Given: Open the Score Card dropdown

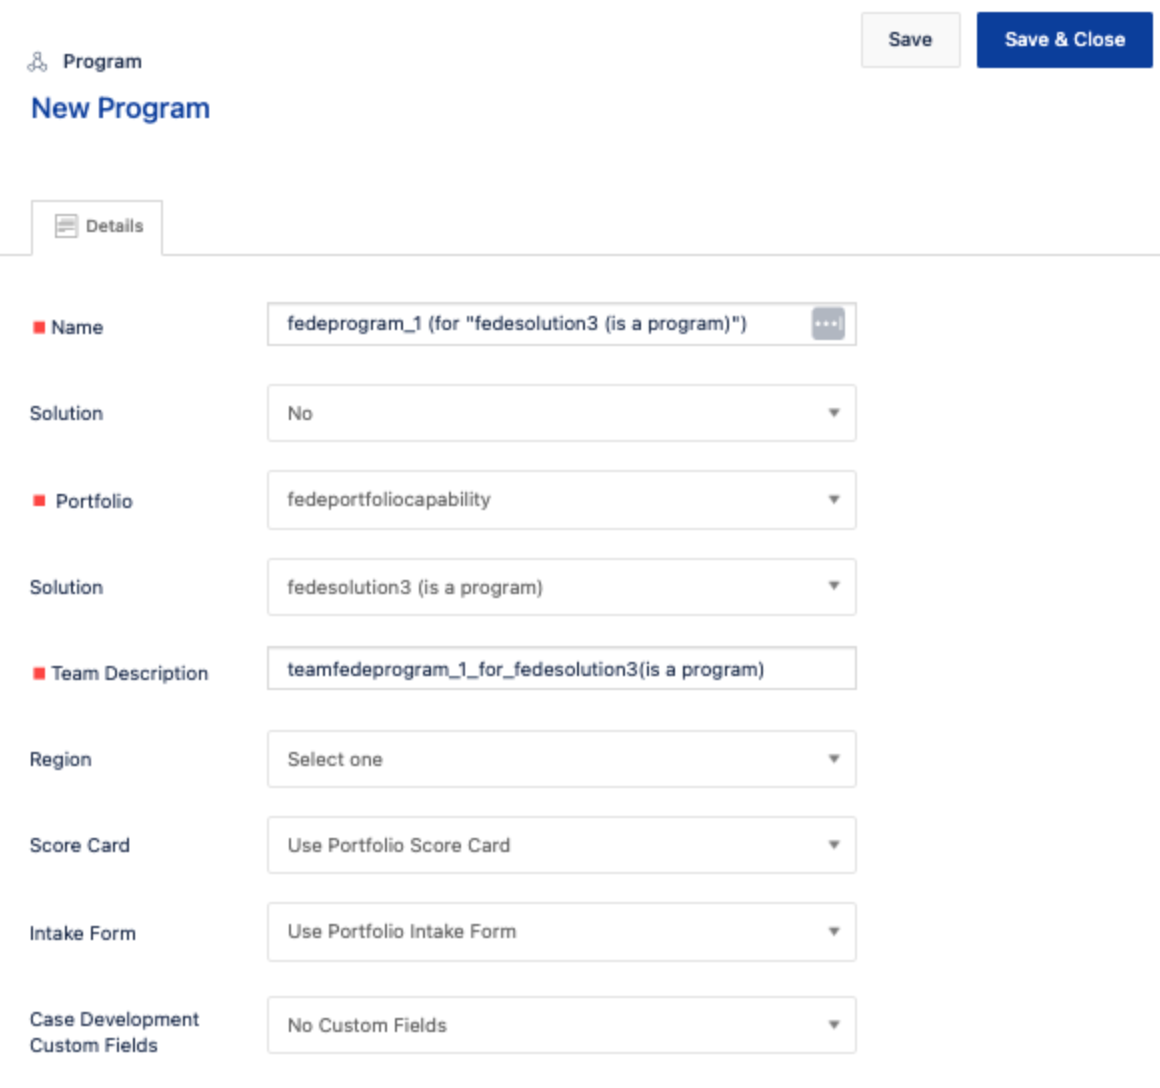Looking at the screenshot, I should pyautogui.click(x=562, y=845).
